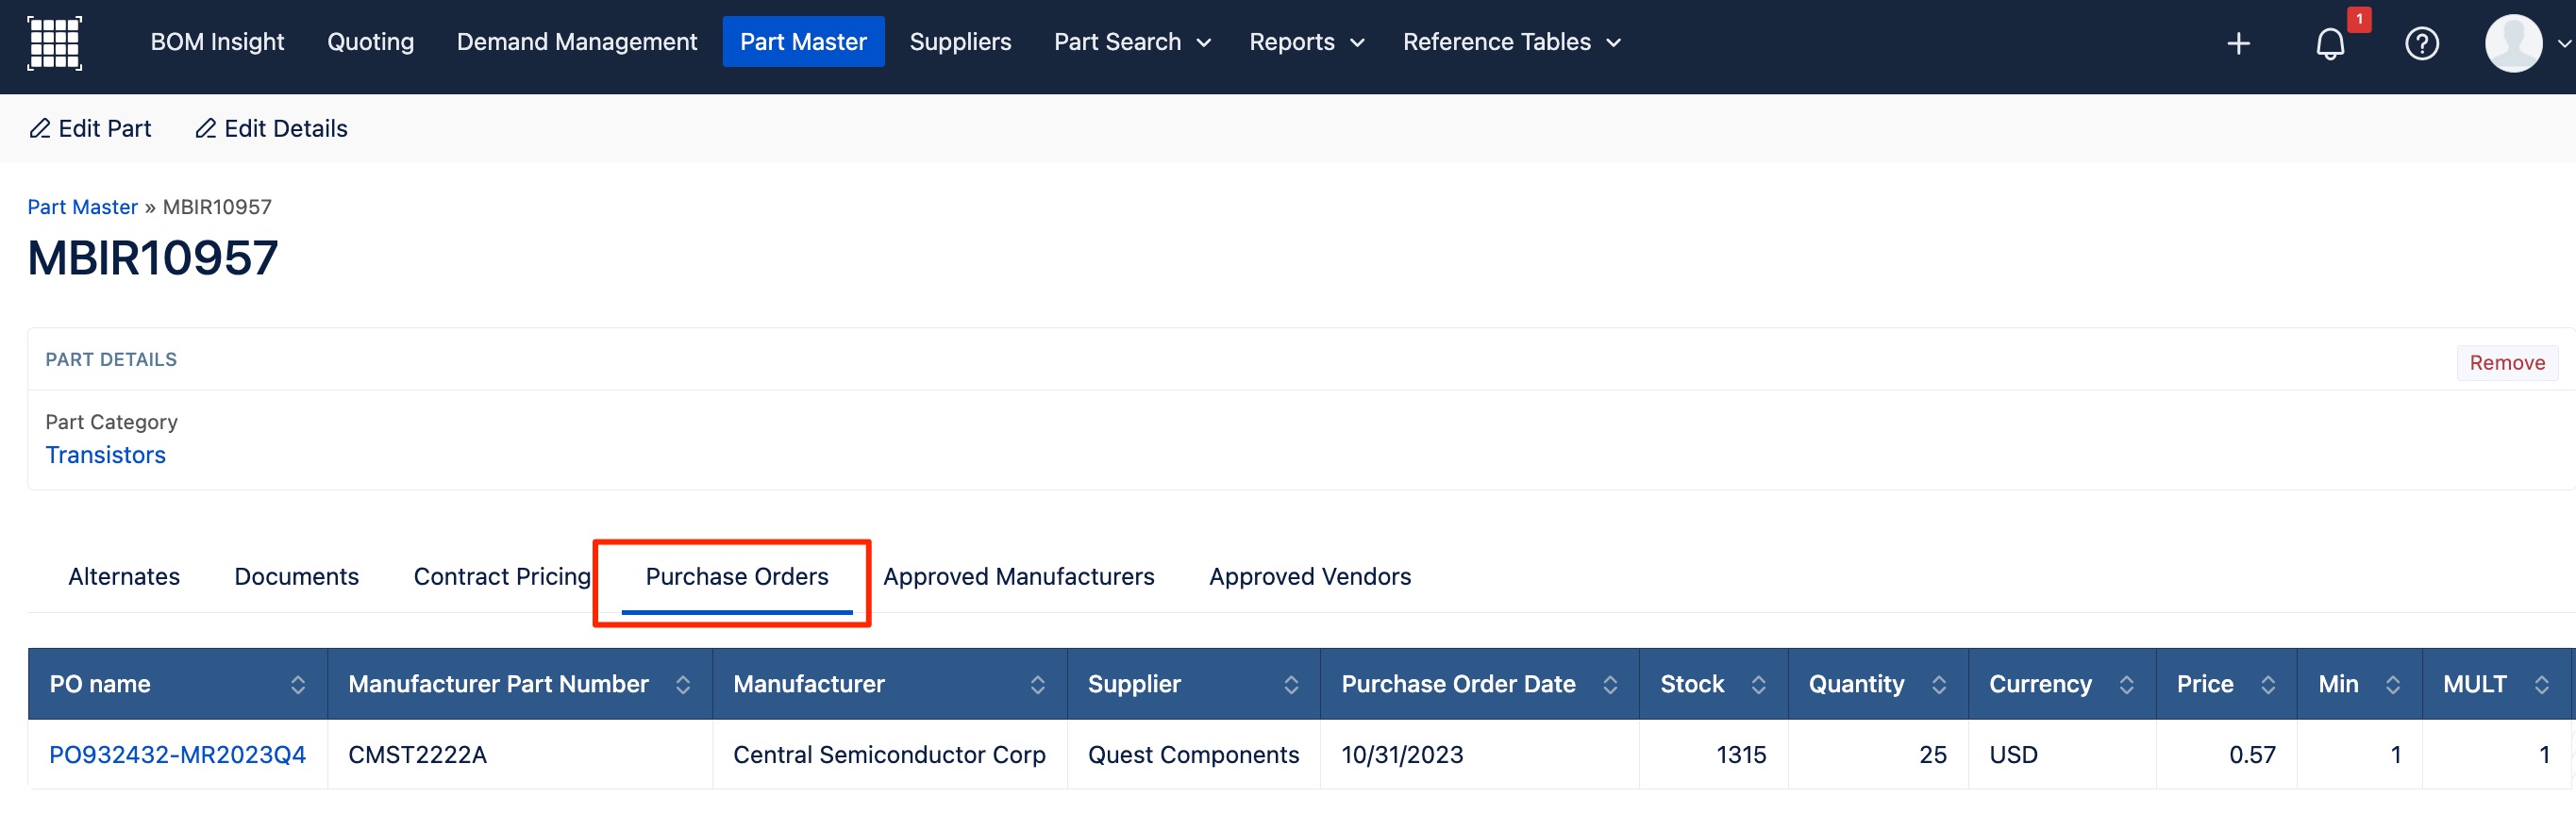
Task: Sort by Manufacturer Part Number arrows
Action: [683, 684]
